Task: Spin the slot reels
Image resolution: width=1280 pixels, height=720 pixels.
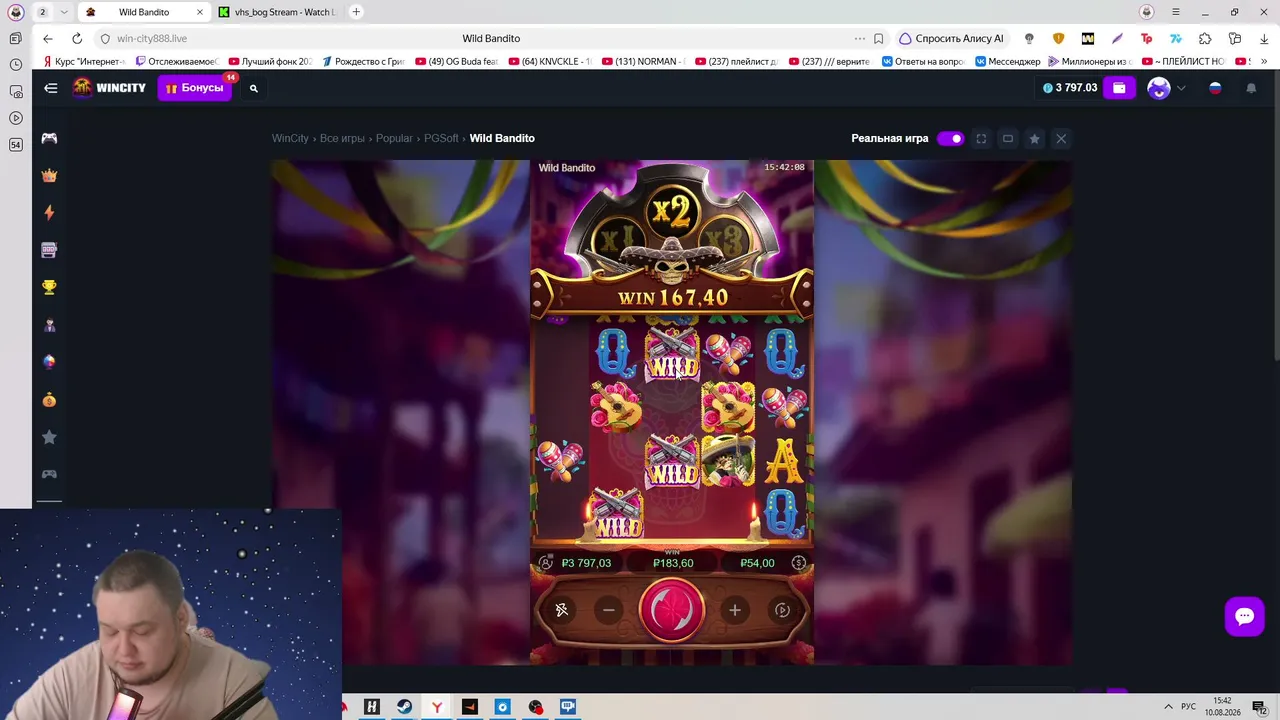Action: [672, 610]
